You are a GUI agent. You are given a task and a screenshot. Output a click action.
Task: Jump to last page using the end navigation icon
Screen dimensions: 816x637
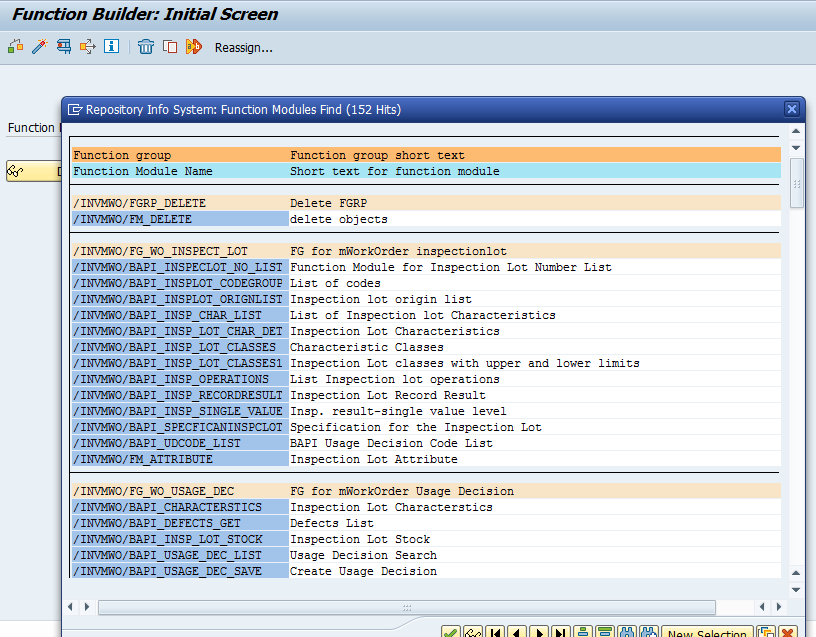[561, 630]
